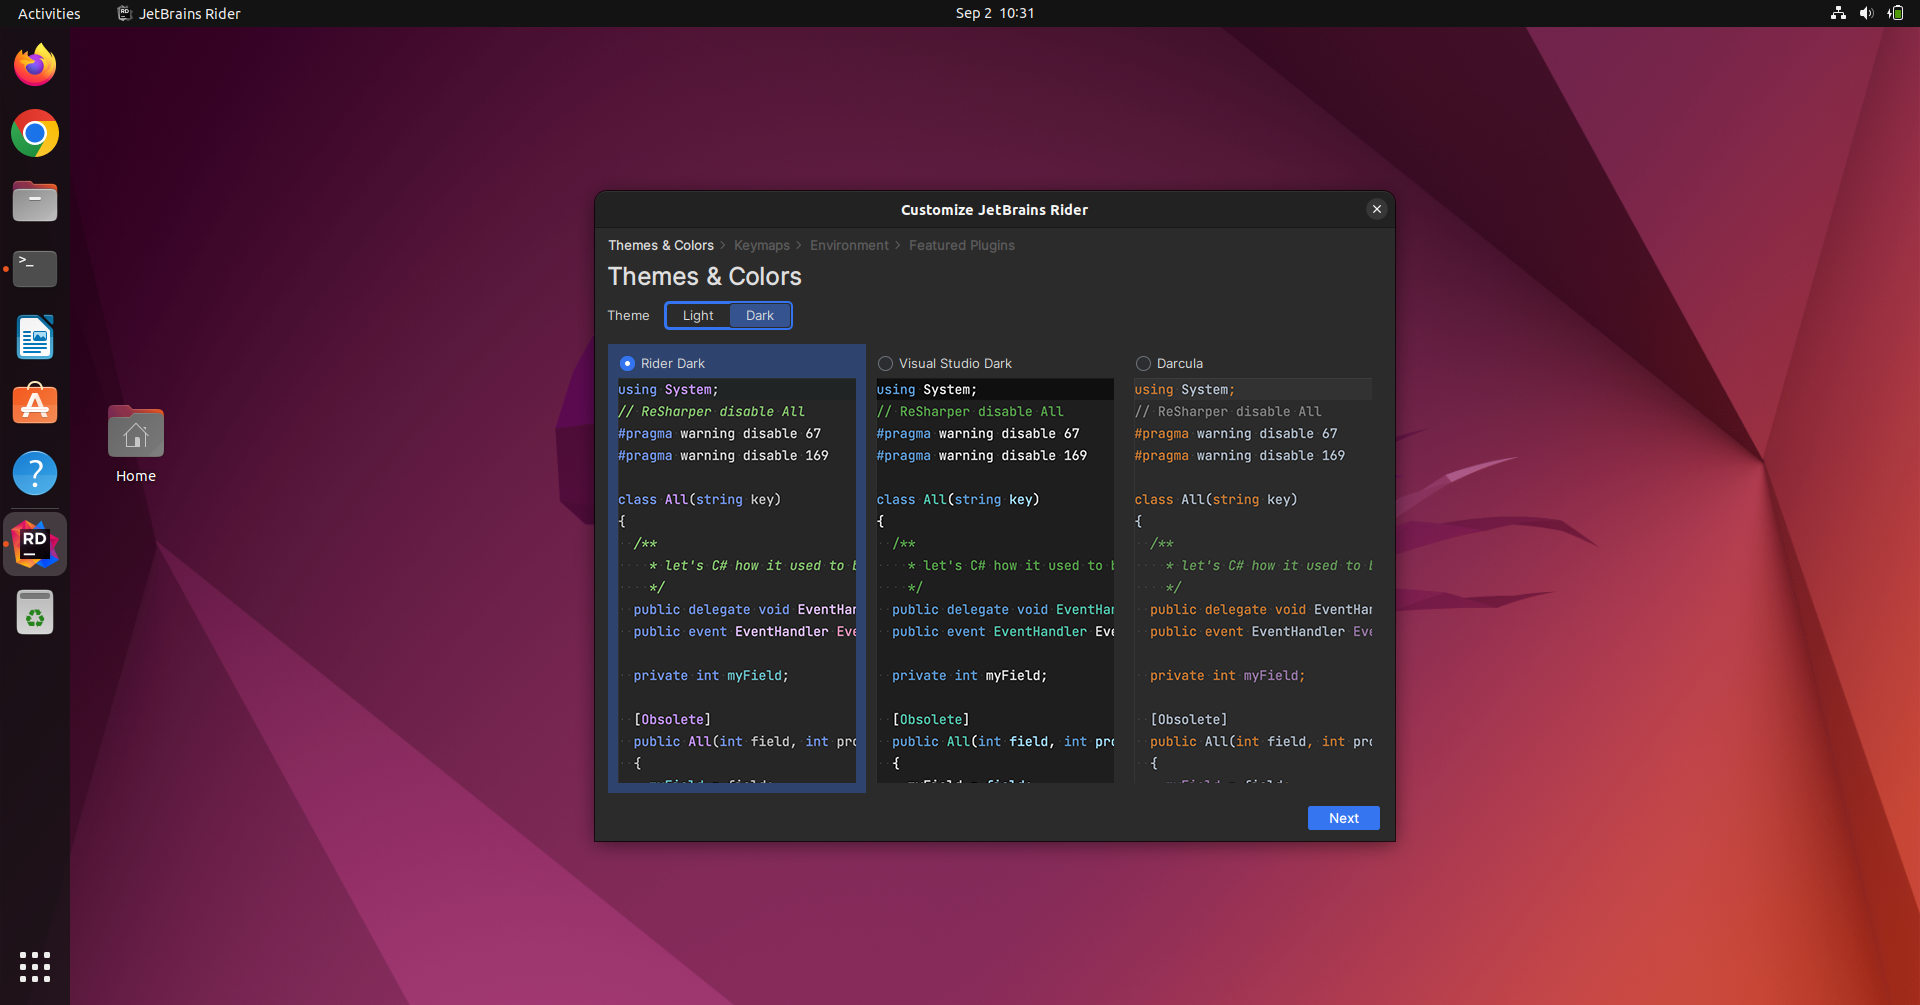
Task: Open the JetBrains Rider dock icon
Action: (35, 543)
